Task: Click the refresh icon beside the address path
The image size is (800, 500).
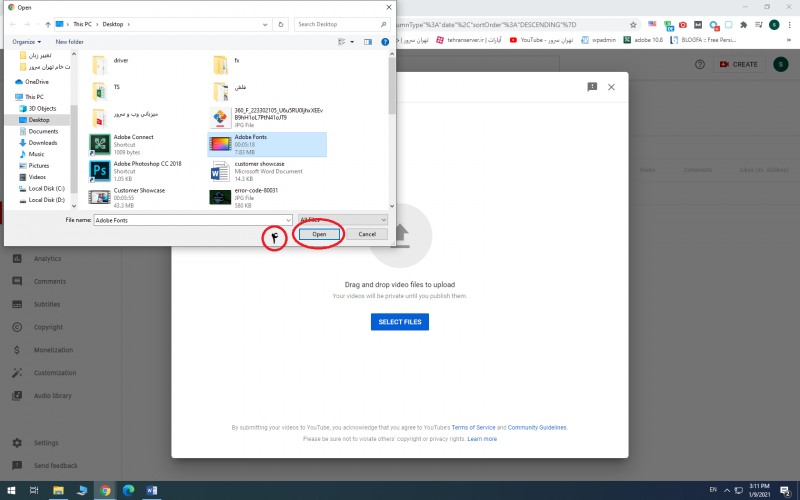Action: coord(280,24)
